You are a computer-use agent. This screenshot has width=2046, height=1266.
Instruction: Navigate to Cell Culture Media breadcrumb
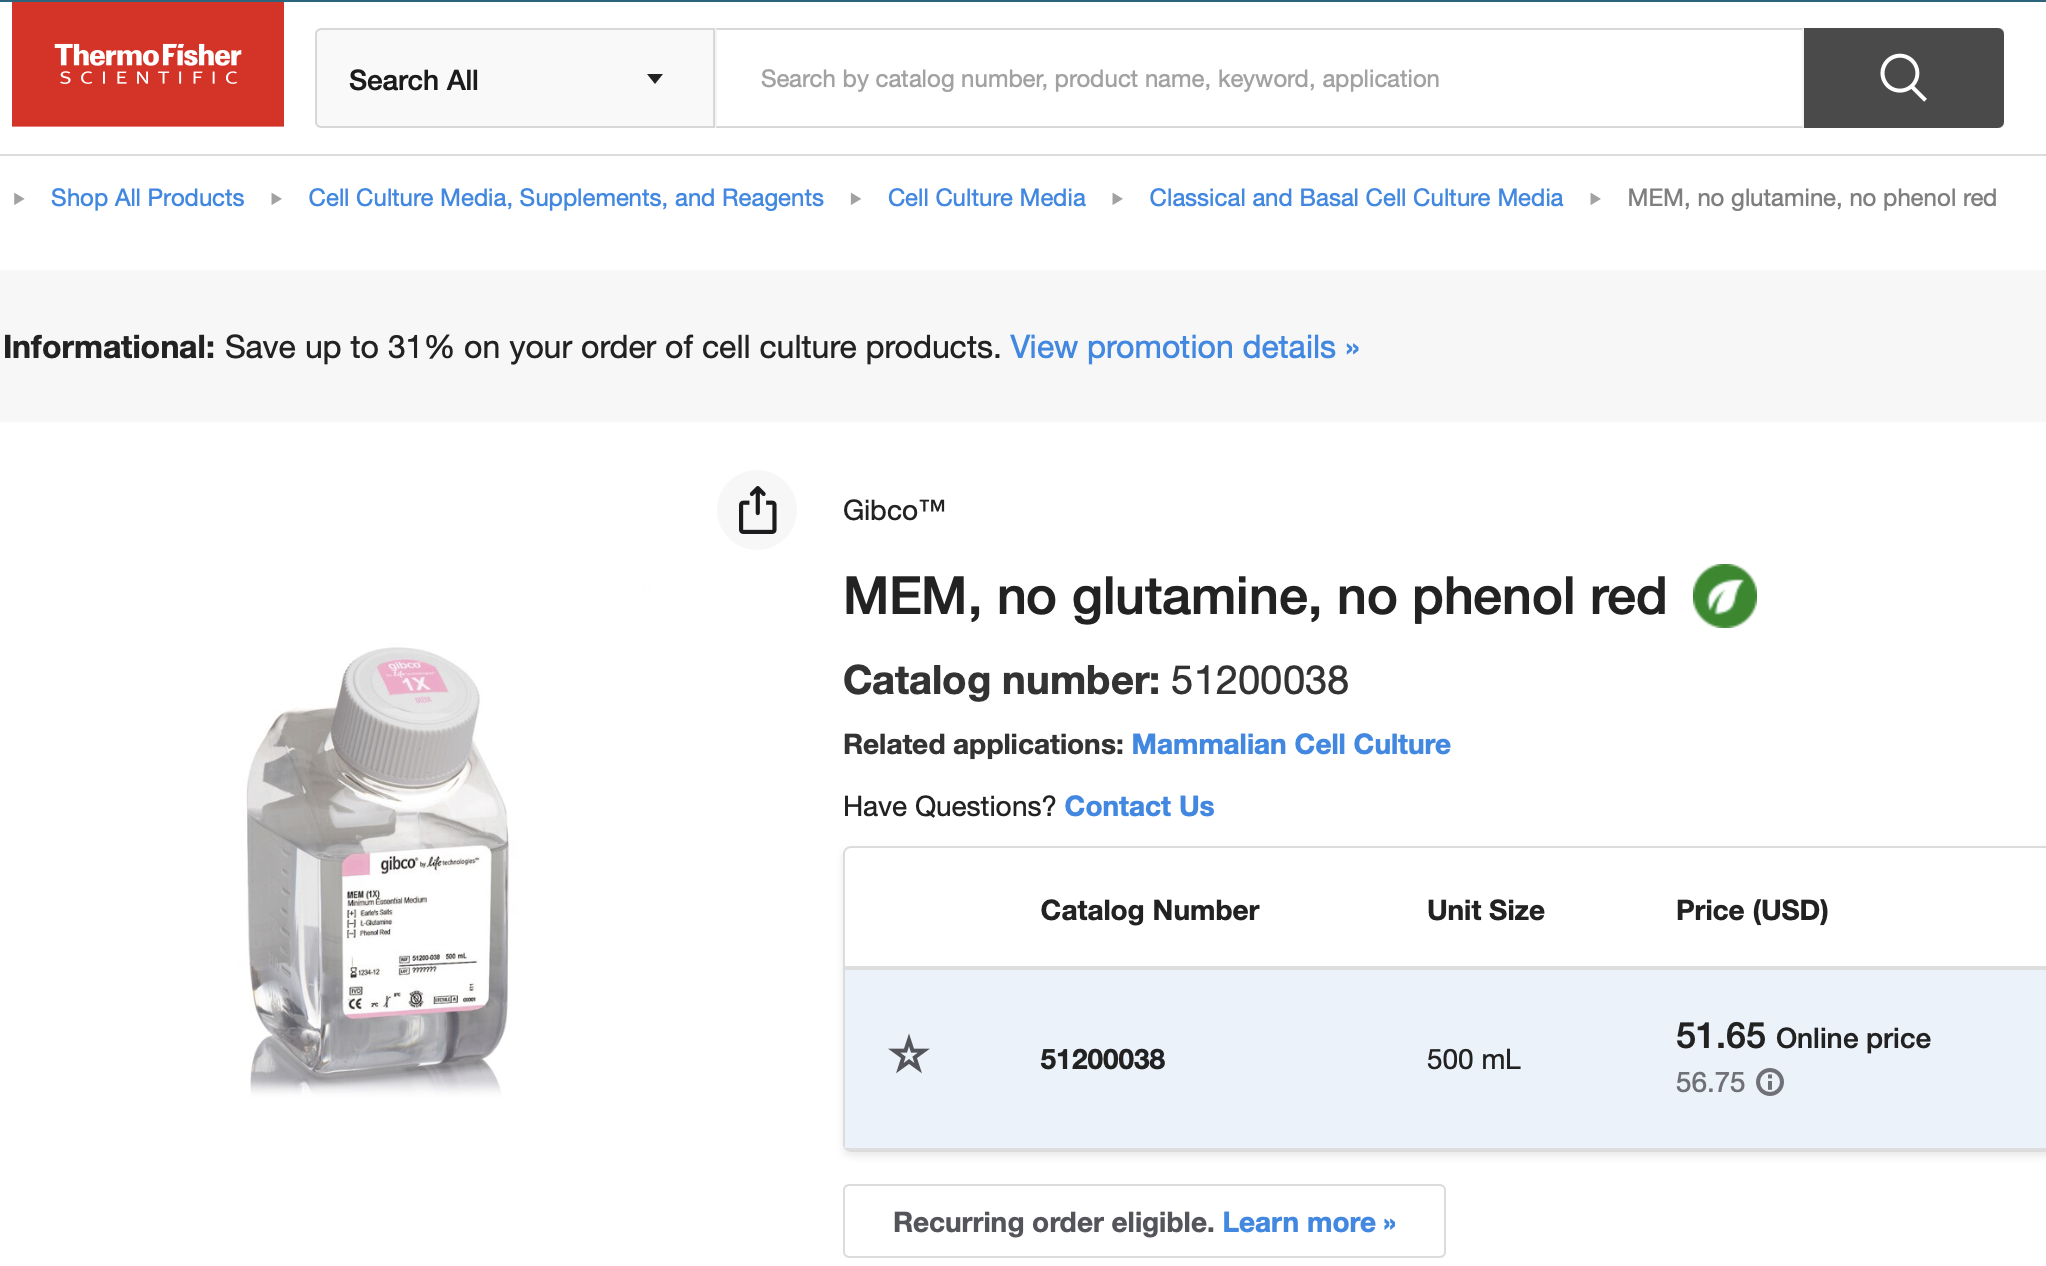coord(986,198)
